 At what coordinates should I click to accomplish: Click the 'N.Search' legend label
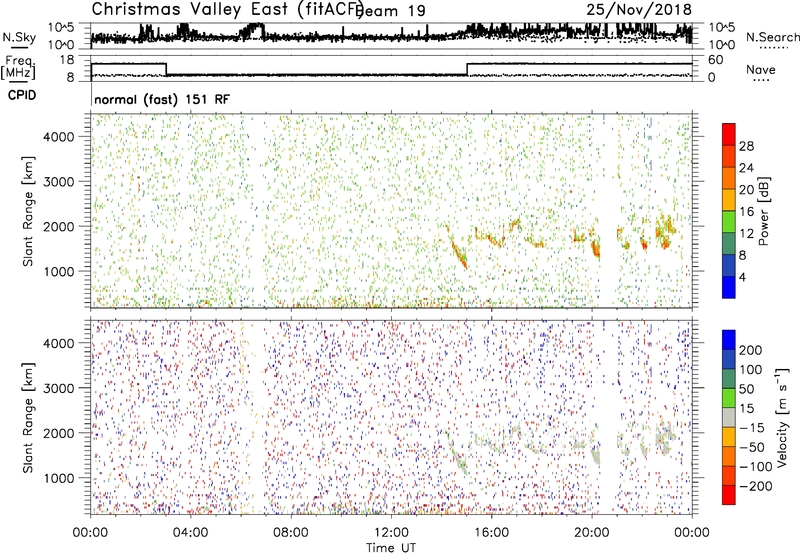(x=773, y=37)
